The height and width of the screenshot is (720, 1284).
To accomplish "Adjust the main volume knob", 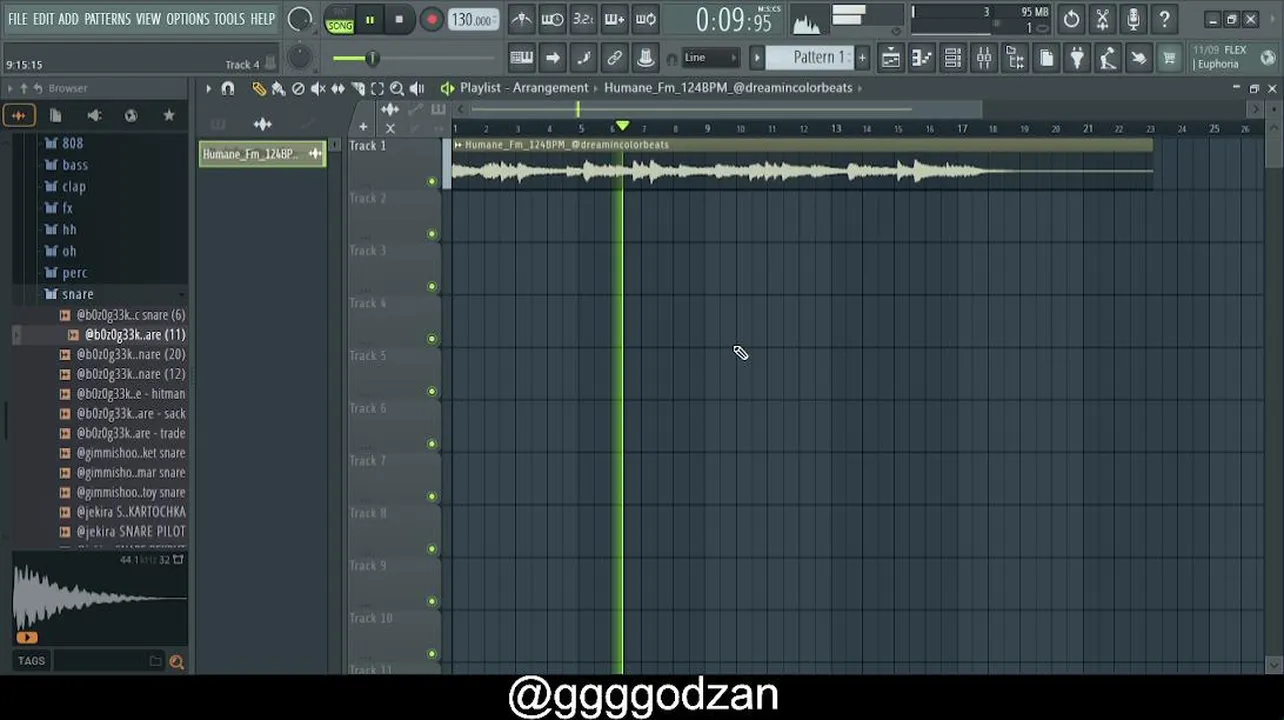I will point(299,19).
